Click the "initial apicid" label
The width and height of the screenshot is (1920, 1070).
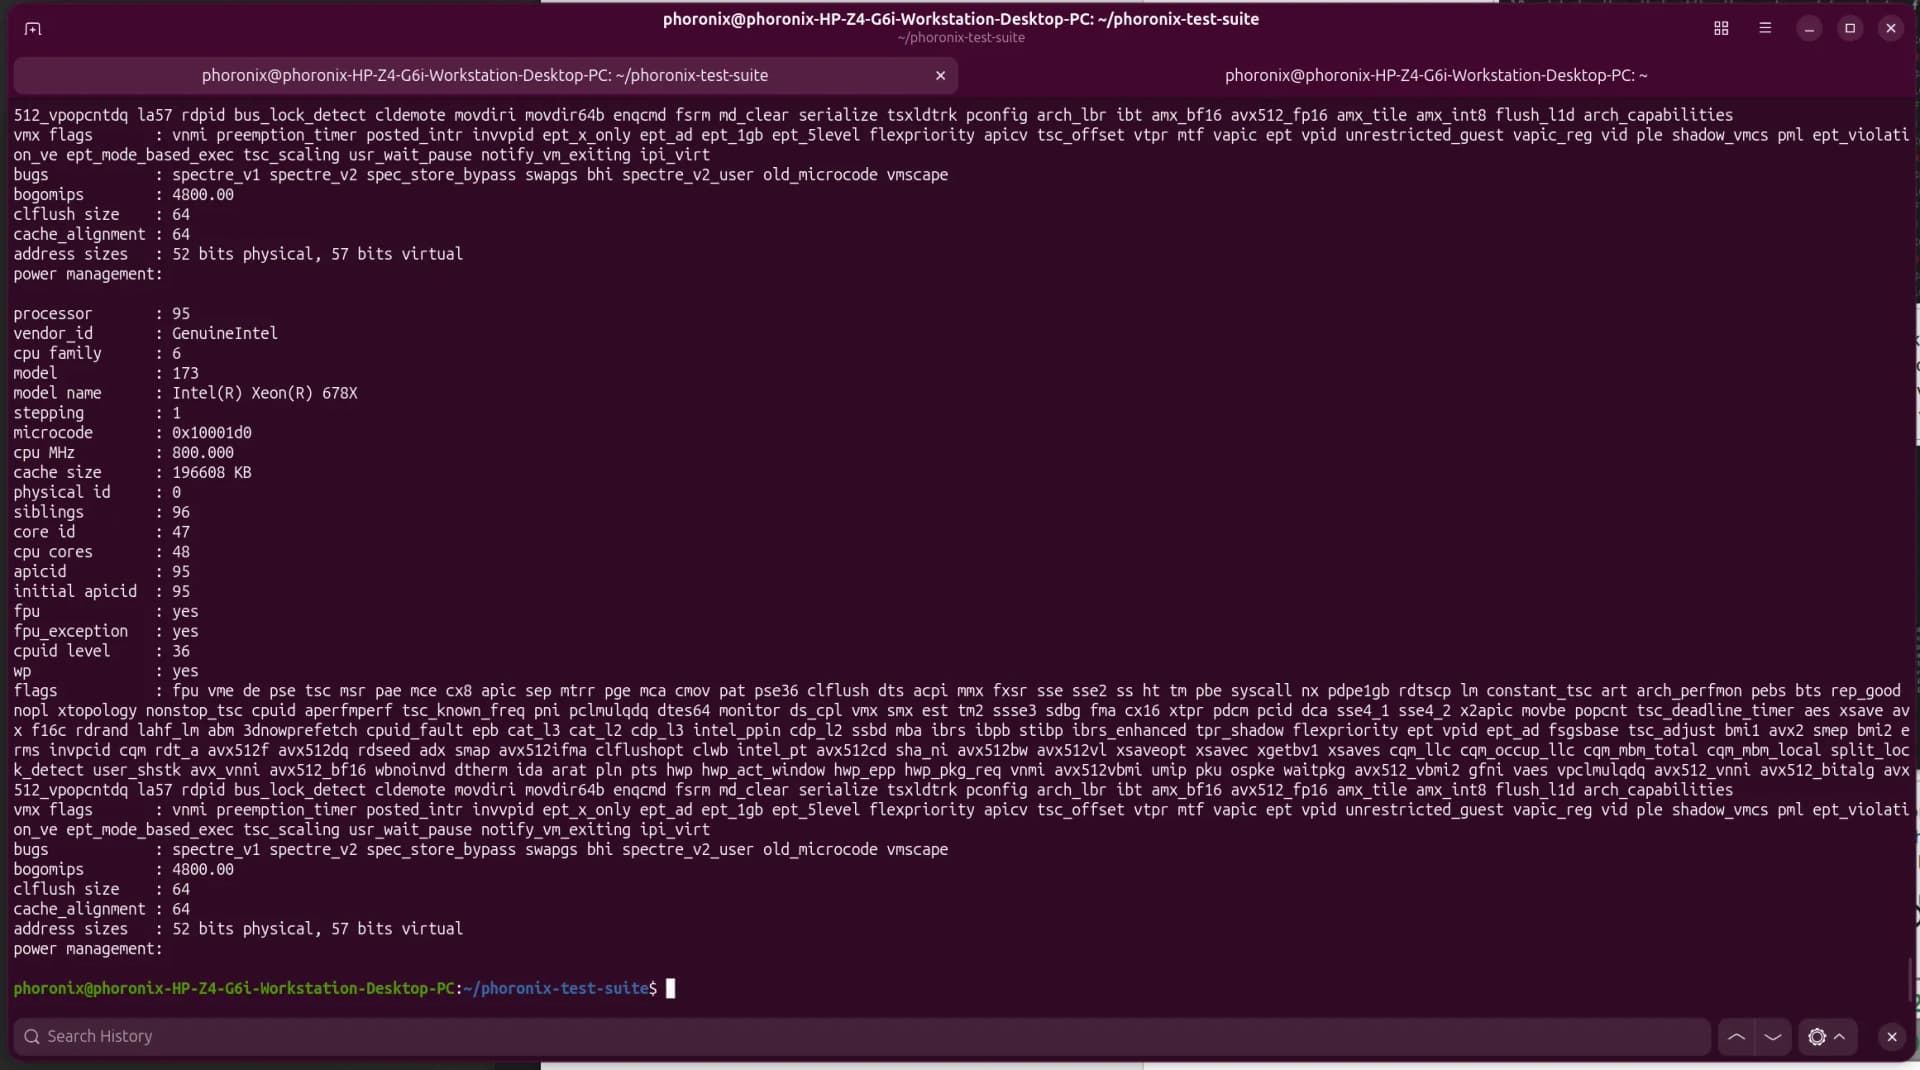75,592
